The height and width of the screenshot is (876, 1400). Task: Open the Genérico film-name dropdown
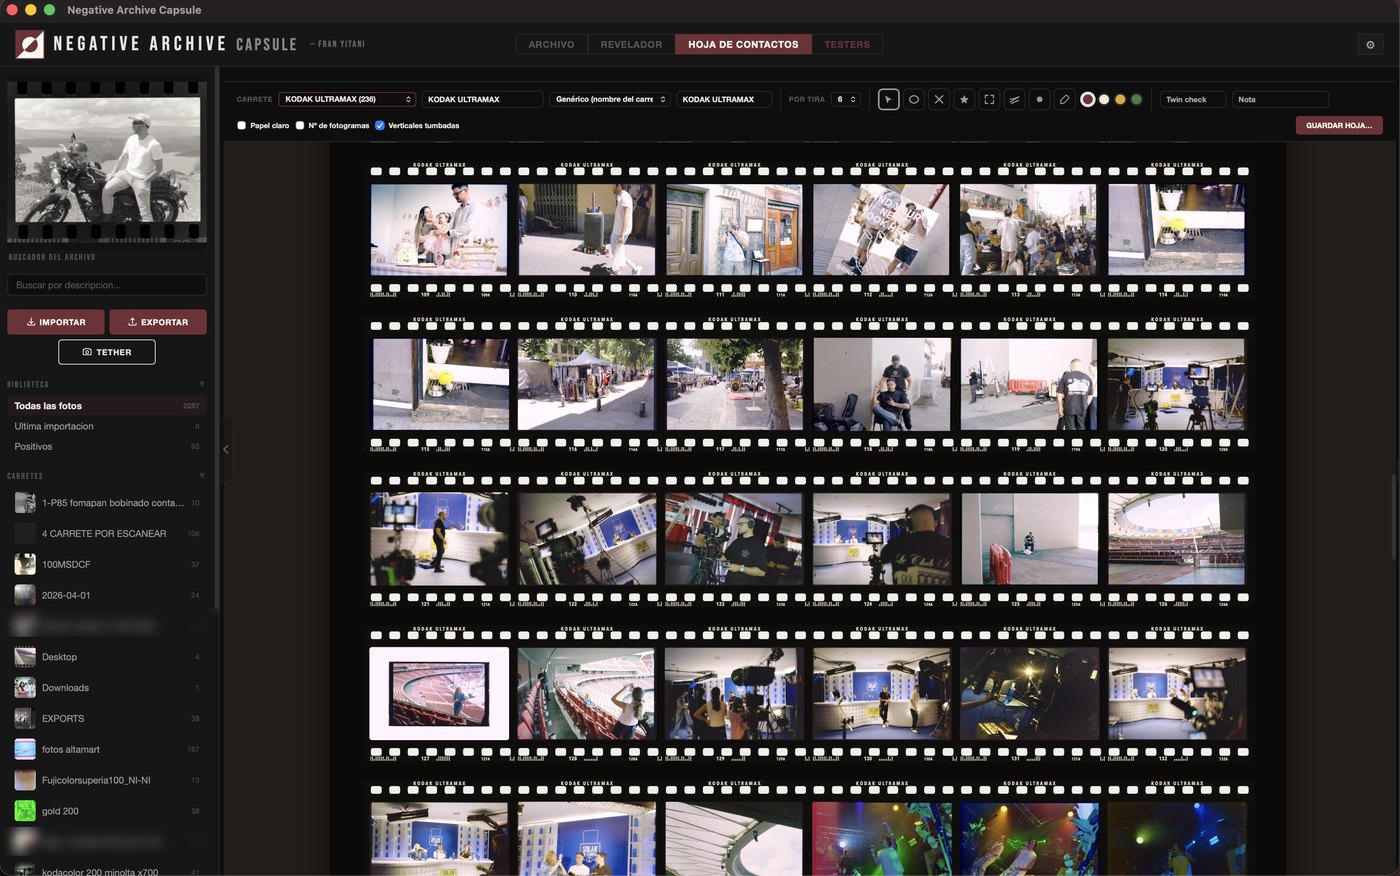coord(610,100)
